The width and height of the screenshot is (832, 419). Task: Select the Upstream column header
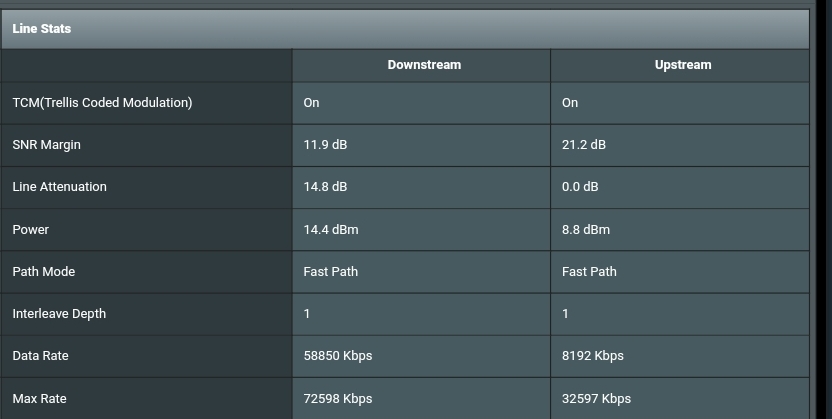click(x=683, y=65)
